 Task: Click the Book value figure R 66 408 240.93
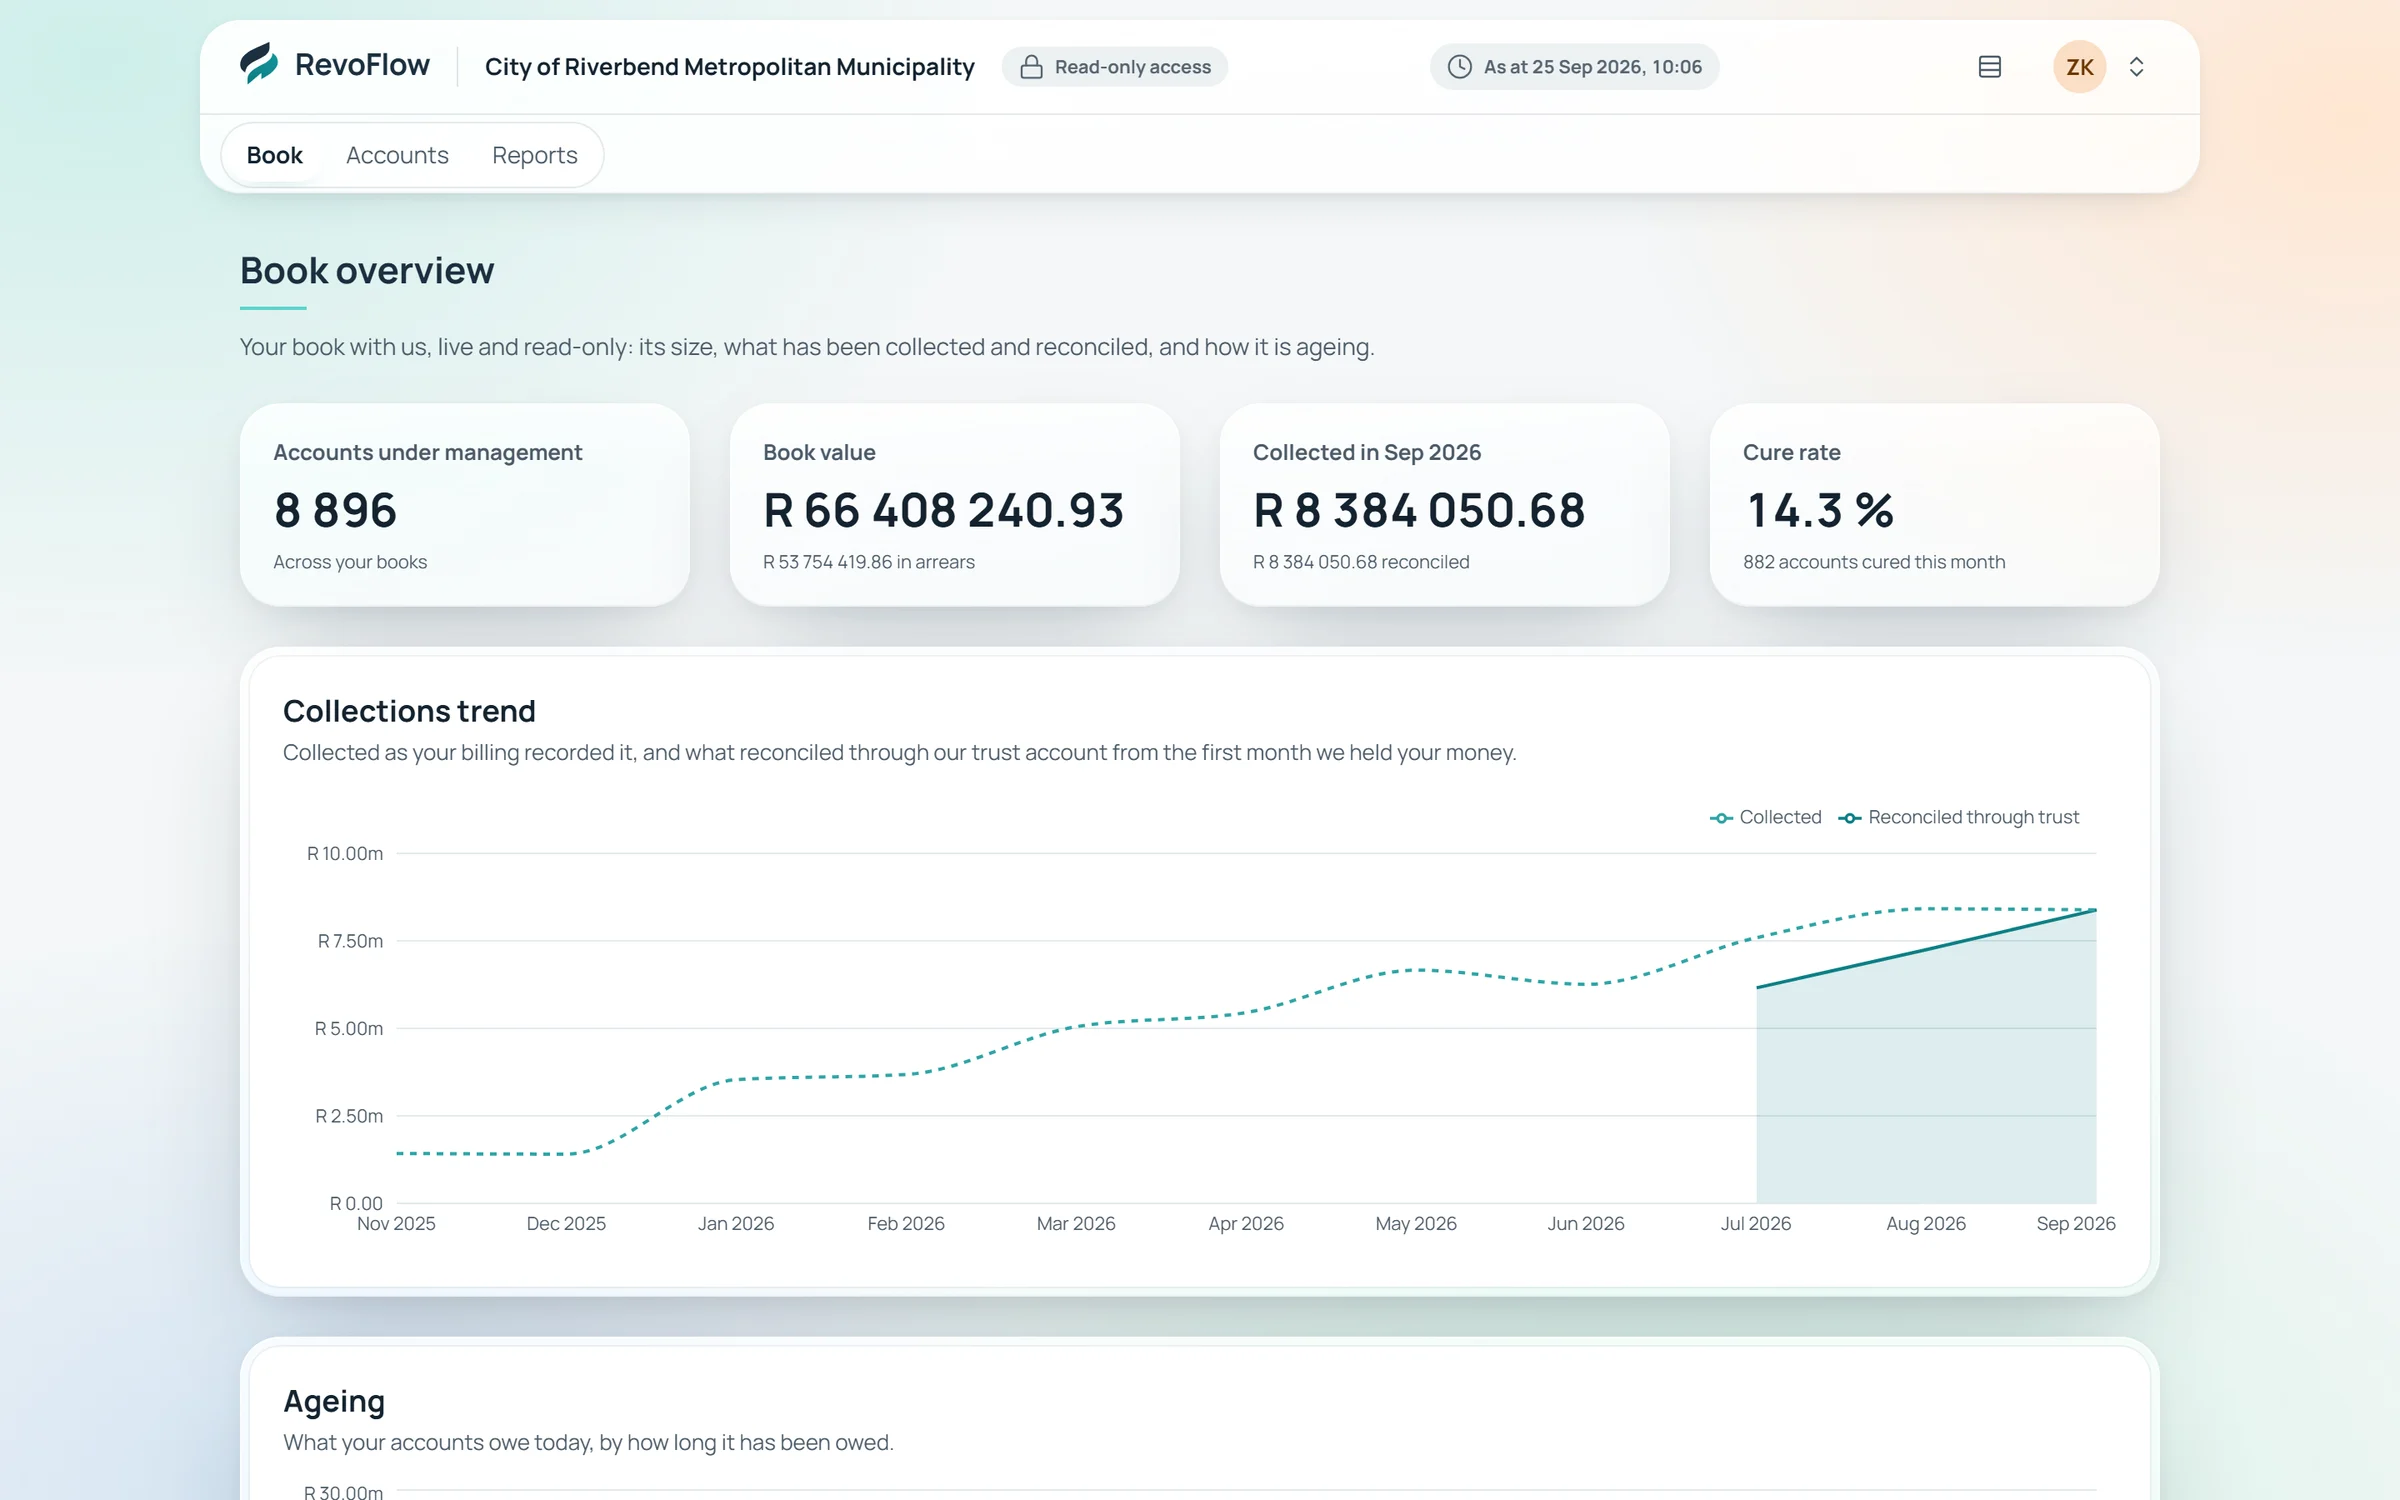pos(944,510)
